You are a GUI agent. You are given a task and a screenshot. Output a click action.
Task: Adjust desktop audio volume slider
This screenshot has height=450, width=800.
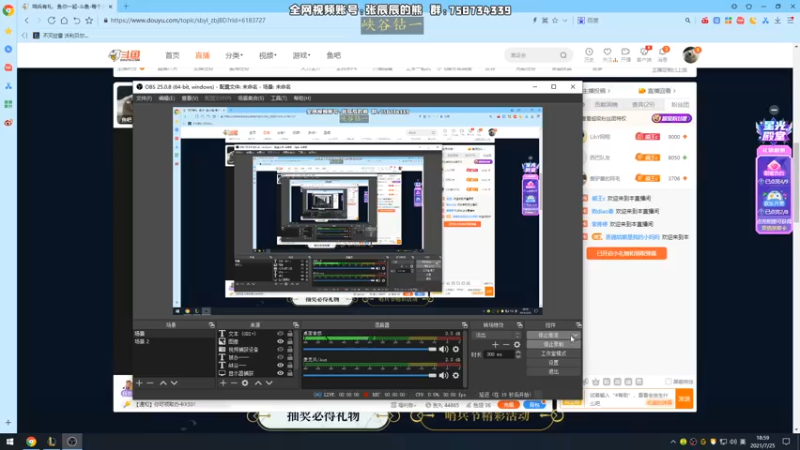[370, 349]
